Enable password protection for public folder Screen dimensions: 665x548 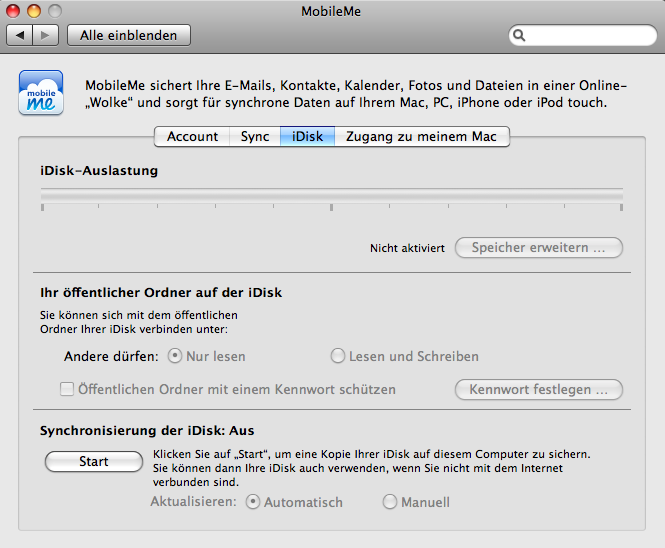click(67, 389)
